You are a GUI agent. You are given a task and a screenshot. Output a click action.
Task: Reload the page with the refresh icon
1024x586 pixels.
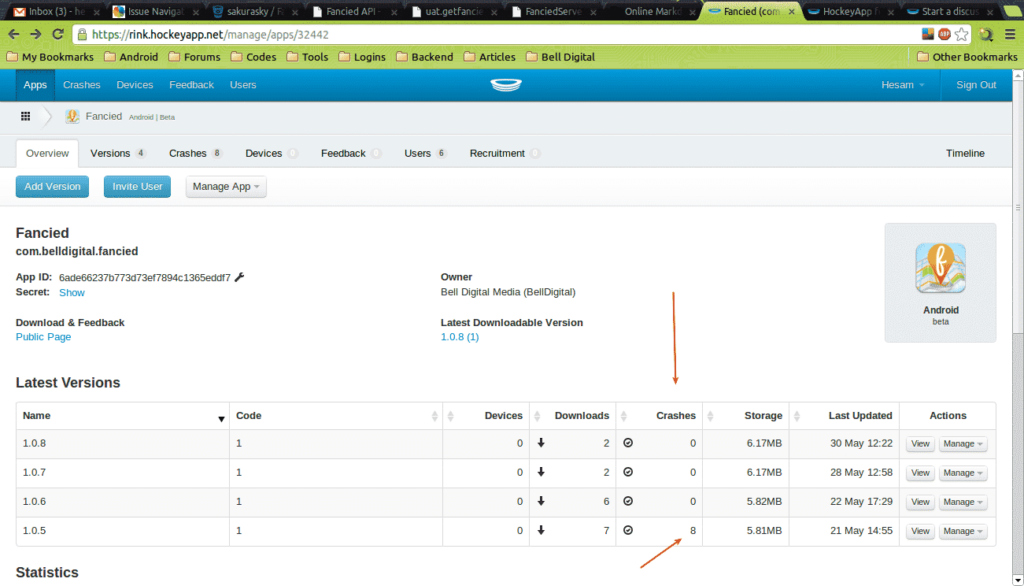pos(58,34)
